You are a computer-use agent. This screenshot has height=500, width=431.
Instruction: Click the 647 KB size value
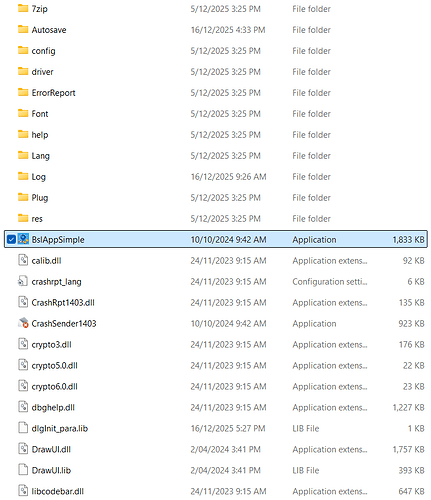point(411,492)
